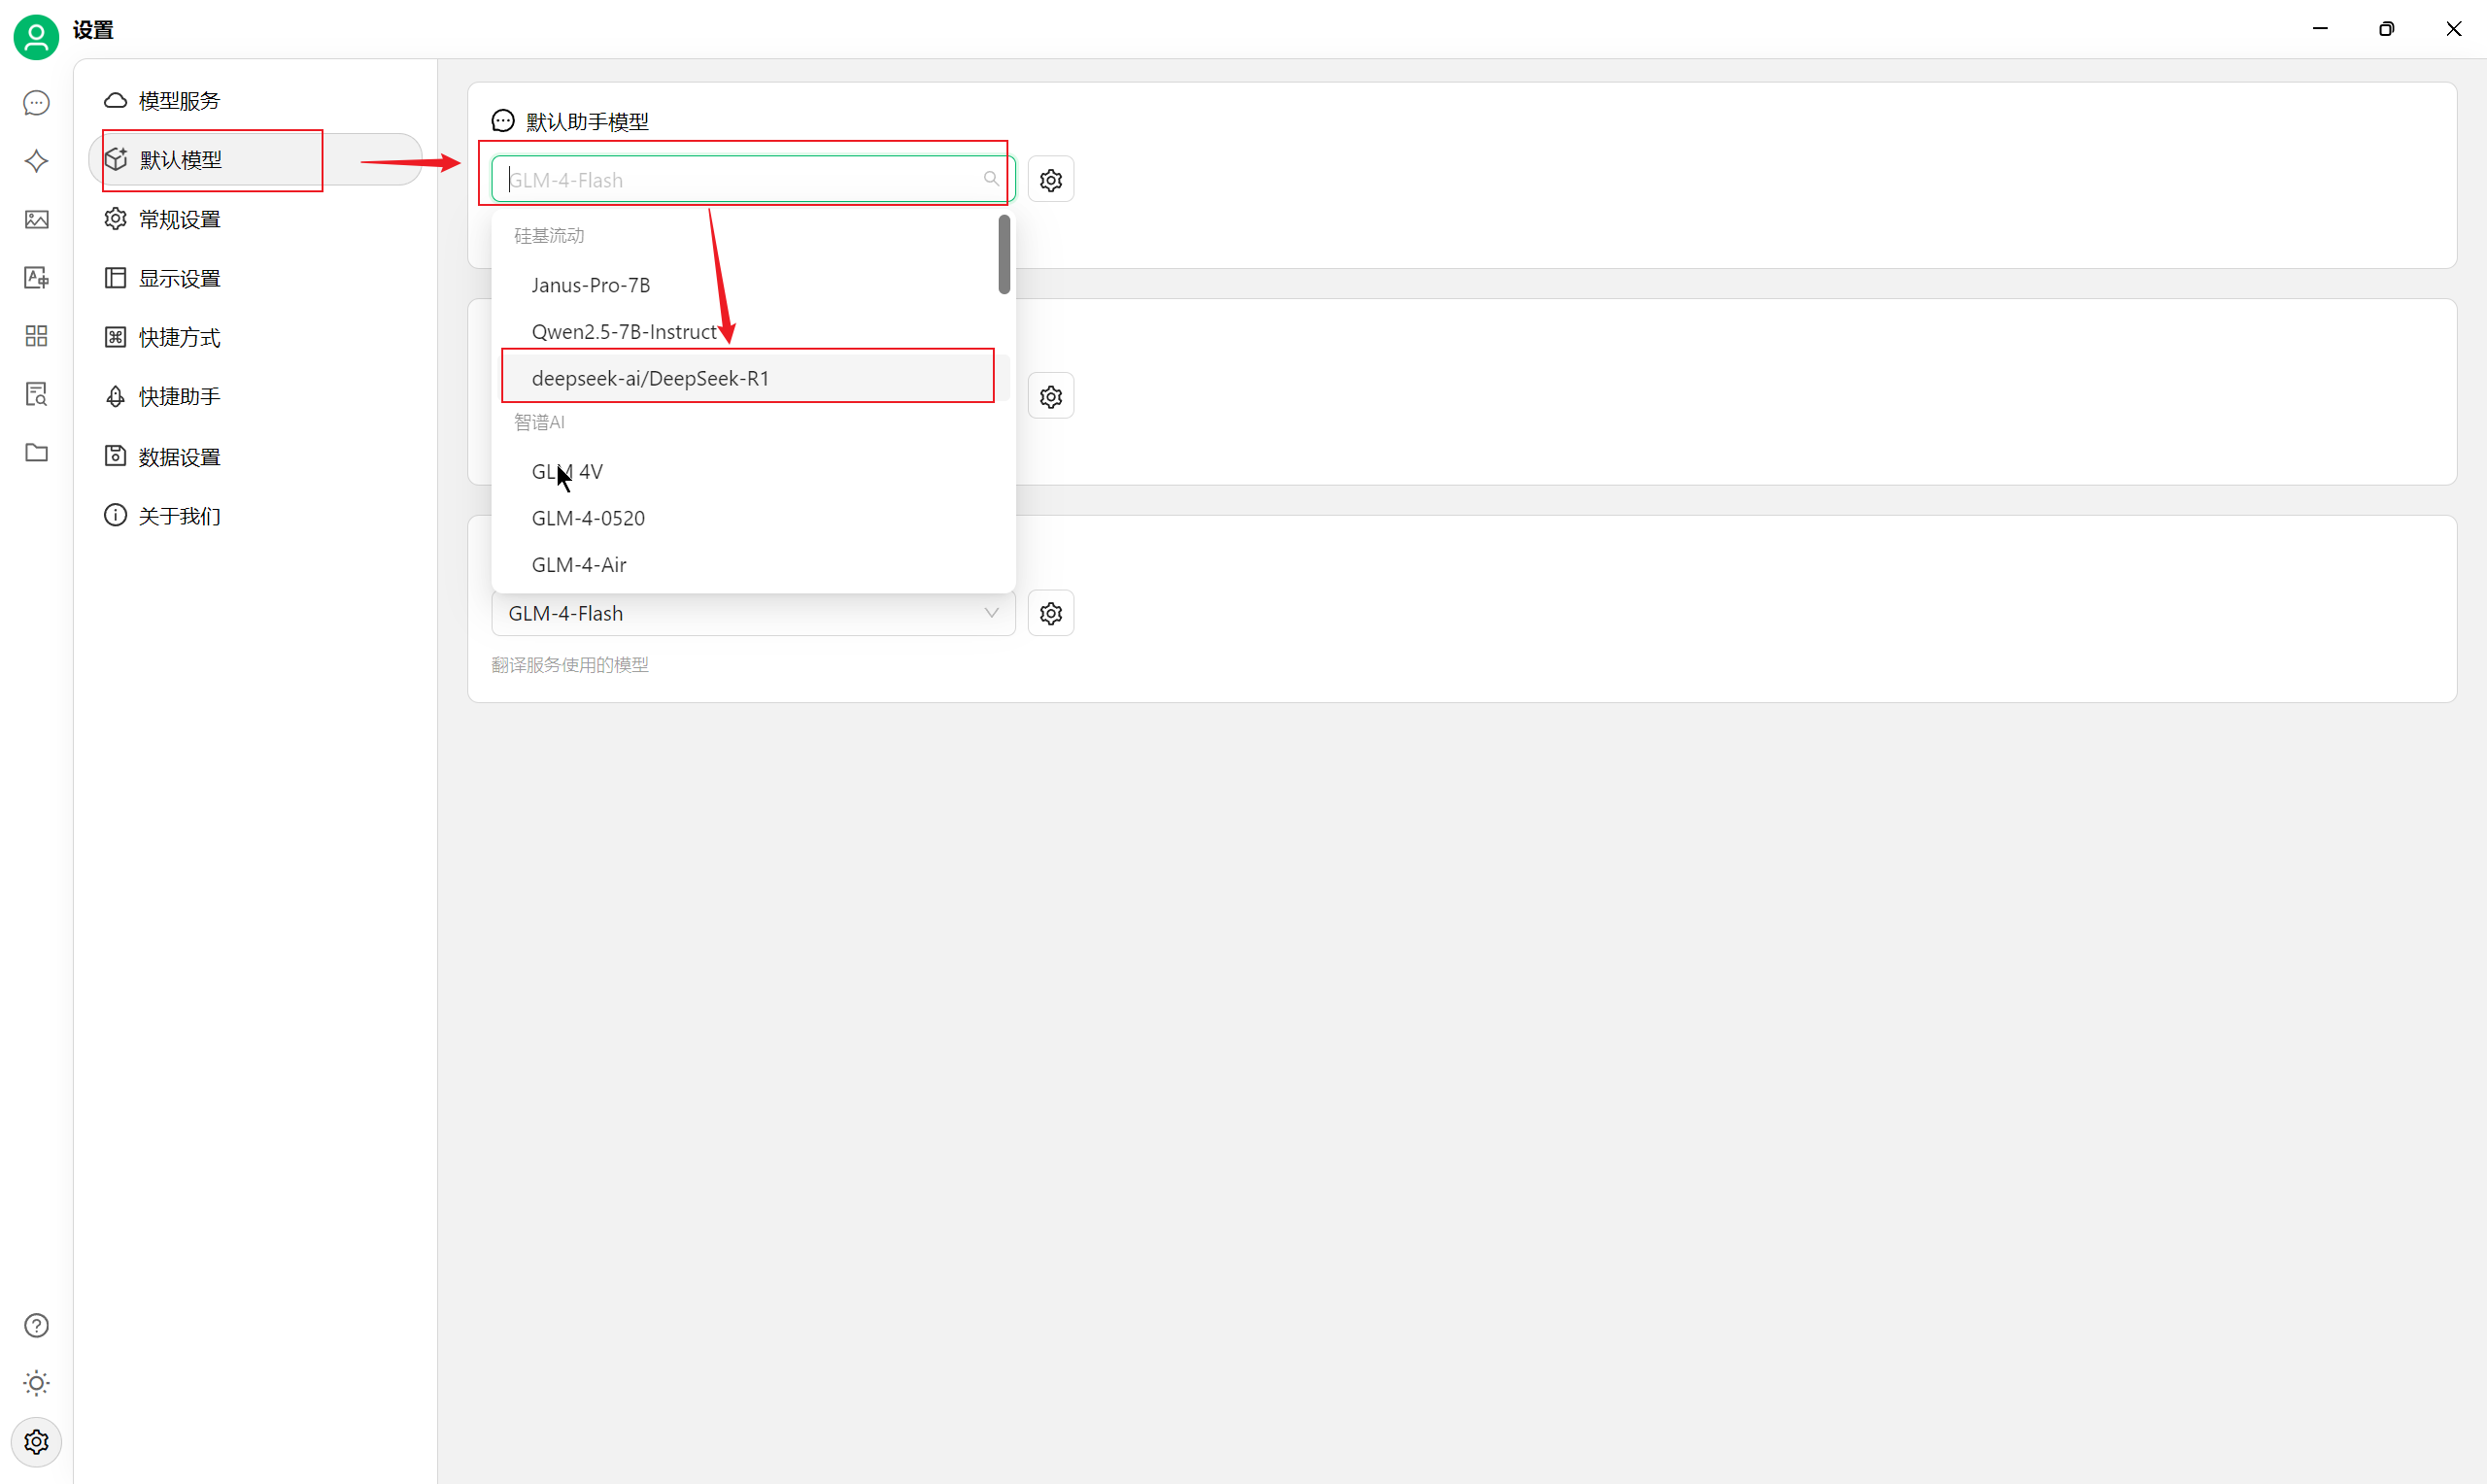The height and width of the screenshot is (1484, 2487).
Task: Select deepseek-ai/DeepSeek-R1 from the dropdown list
Action: tap(650, 378)
